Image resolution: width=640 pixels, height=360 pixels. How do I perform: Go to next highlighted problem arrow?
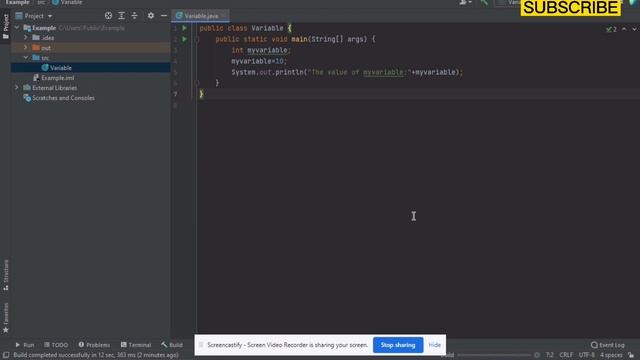pyautogui.click(x=634, y=29)
